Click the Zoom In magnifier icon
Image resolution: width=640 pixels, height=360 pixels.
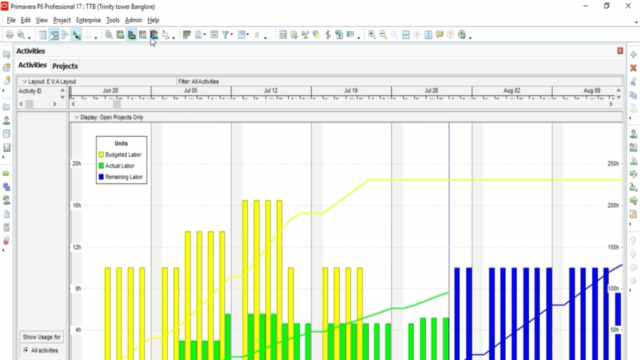click(x=372, y=35)
